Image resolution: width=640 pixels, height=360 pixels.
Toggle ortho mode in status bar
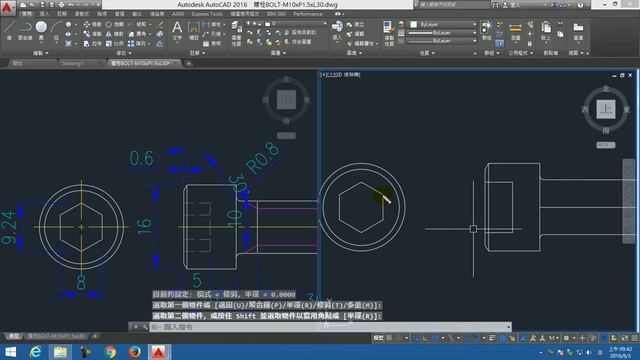tap(426, 338)
